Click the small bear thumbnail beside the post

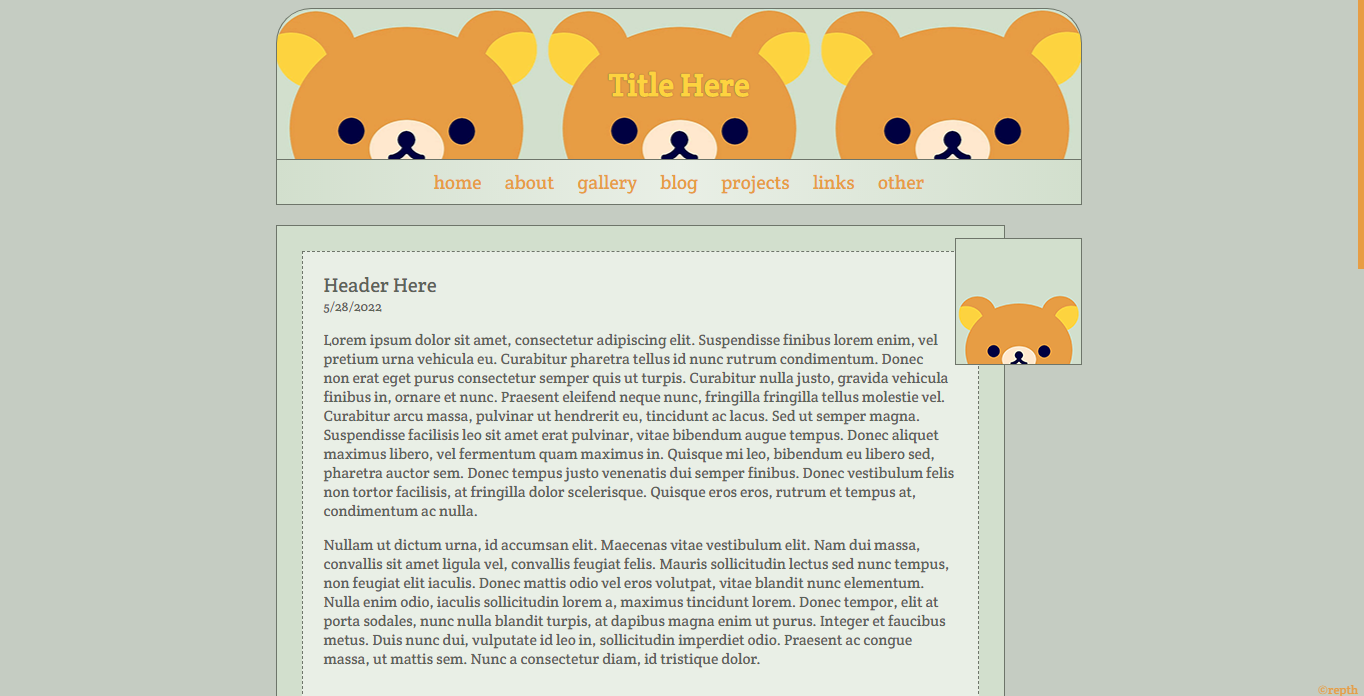1018,302
